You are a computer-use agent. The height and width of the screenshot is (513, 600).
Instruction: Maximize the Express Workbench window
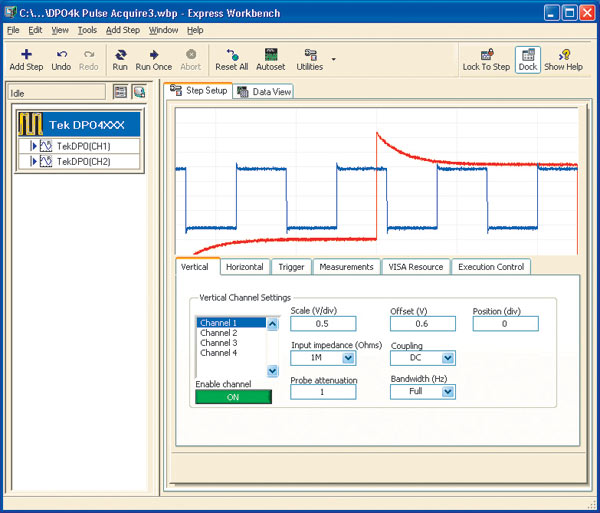(569, 13)
